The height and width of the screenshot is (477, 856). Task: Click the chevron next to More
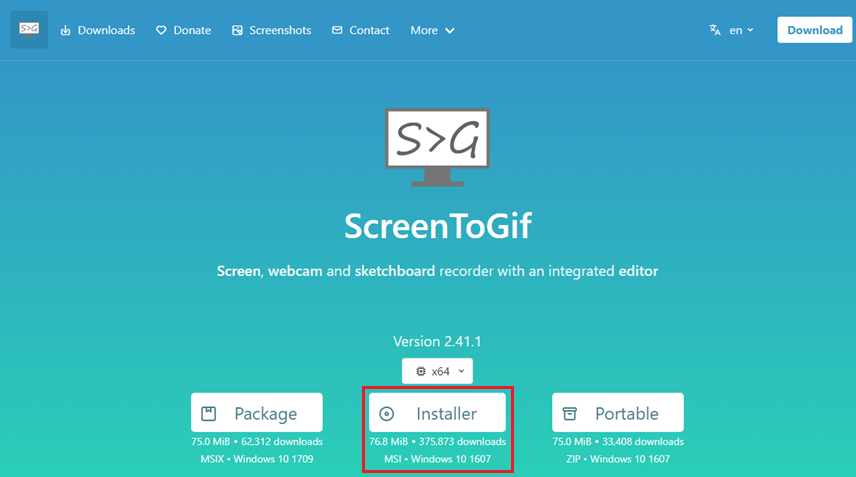[x=450, y=31]
